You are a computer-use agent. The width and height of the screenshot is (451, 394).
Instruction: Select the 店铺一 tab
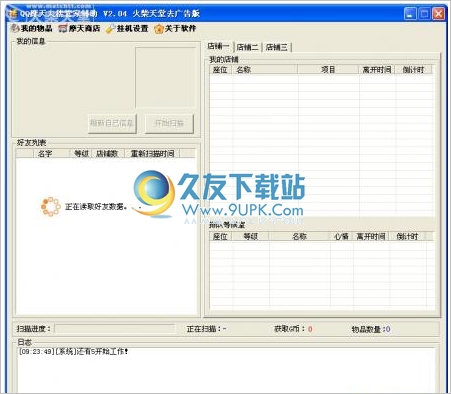(219, 46)
